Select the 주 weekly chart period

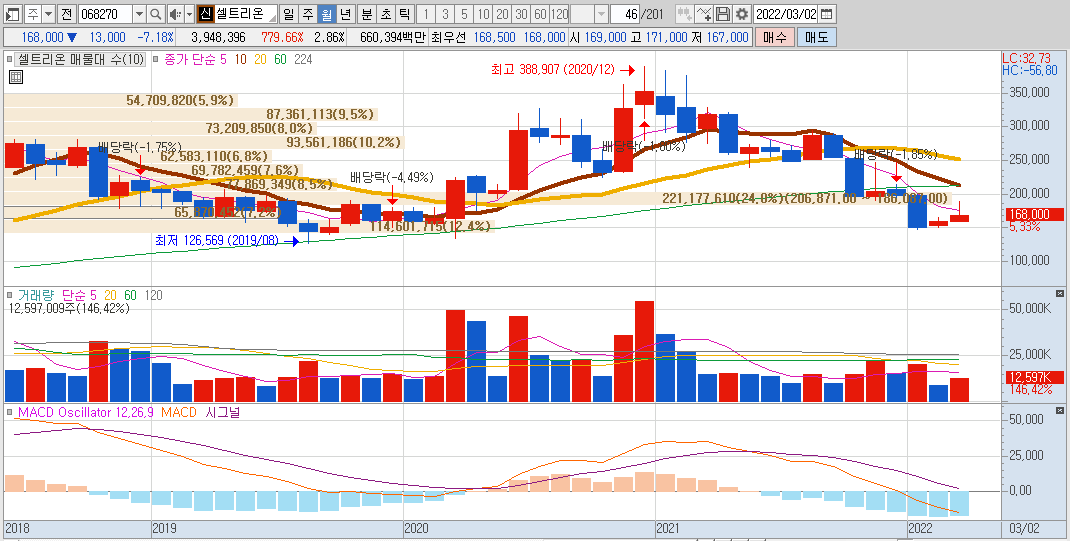tap(308, 14)
